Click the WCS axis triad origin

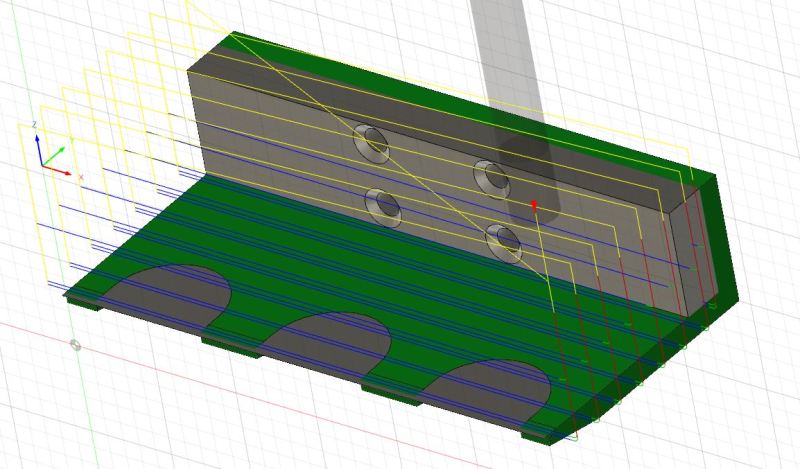(x=42, y=166)
